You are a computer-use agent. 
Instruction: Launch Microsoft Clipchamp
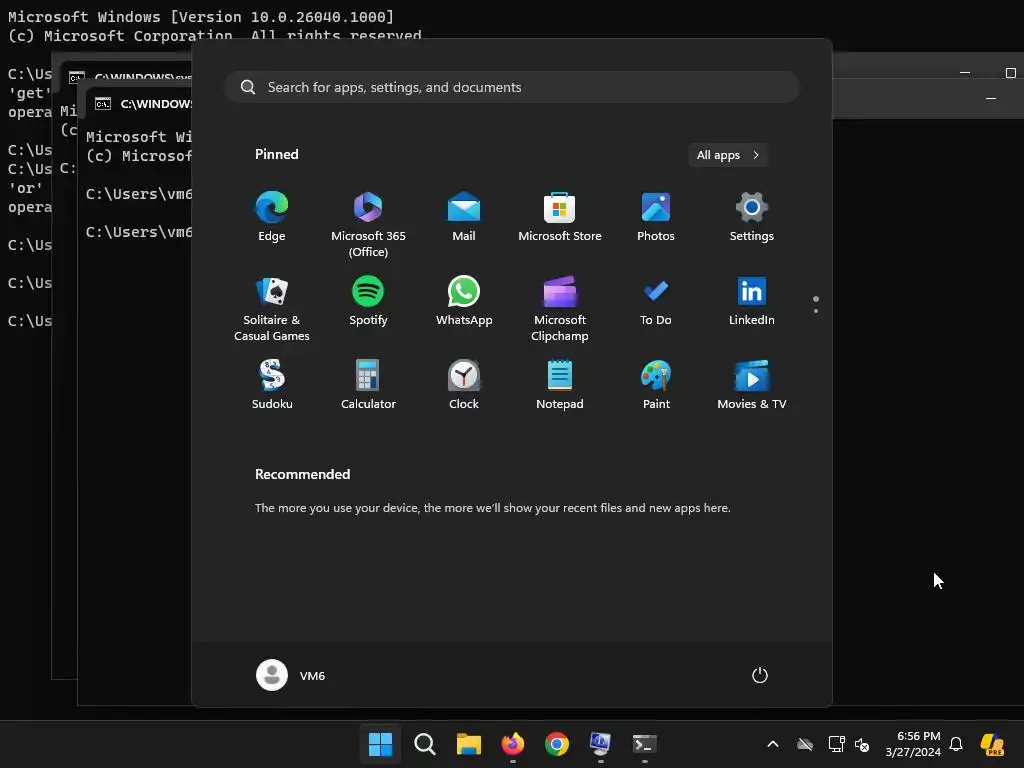coord(560,308)
